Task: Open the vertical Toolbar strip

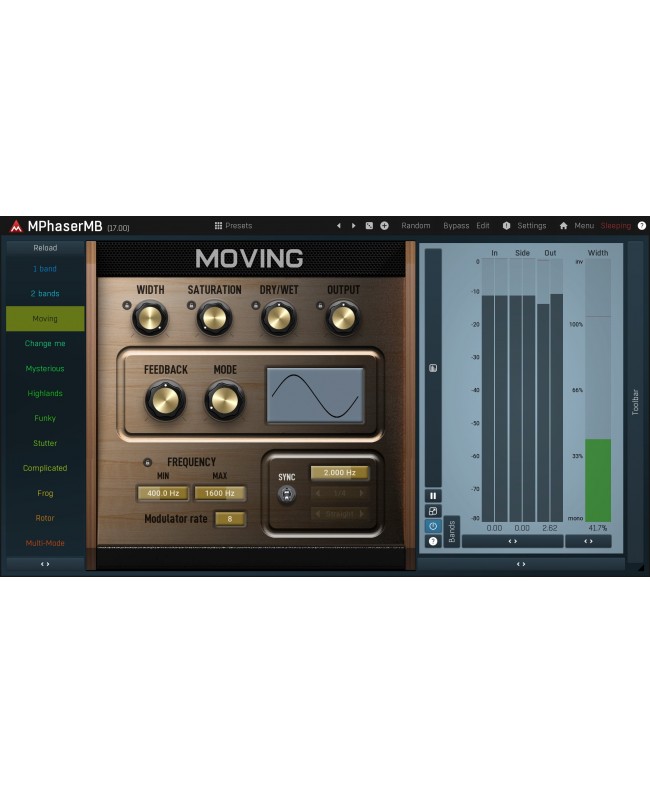Action: click(635, 402)
